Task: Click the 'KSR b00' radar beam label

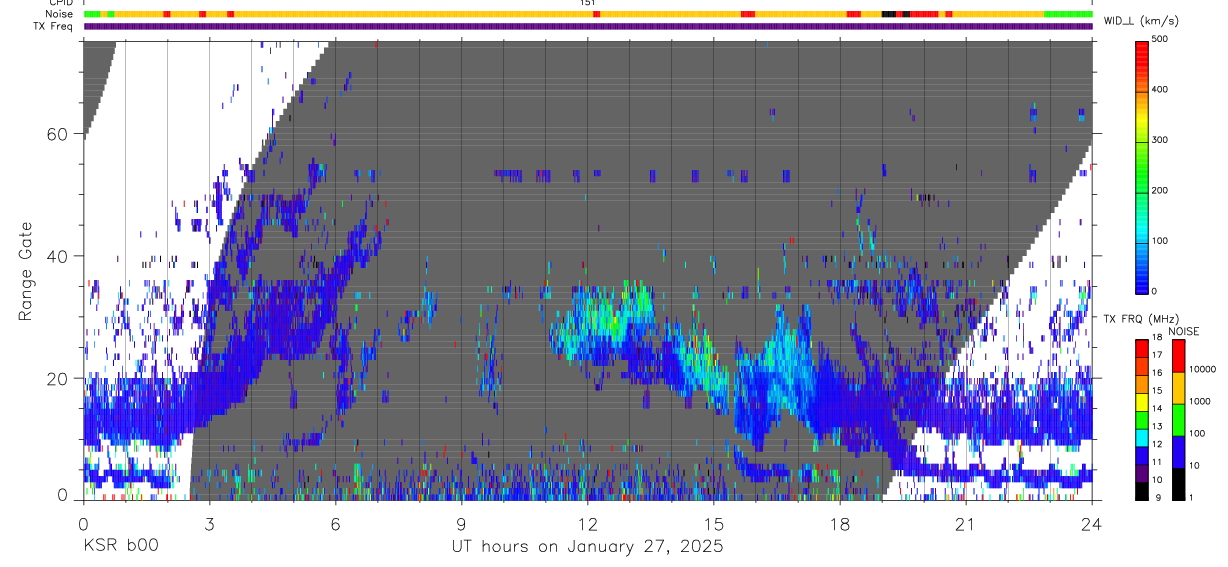Action: (x=119, y=547)
